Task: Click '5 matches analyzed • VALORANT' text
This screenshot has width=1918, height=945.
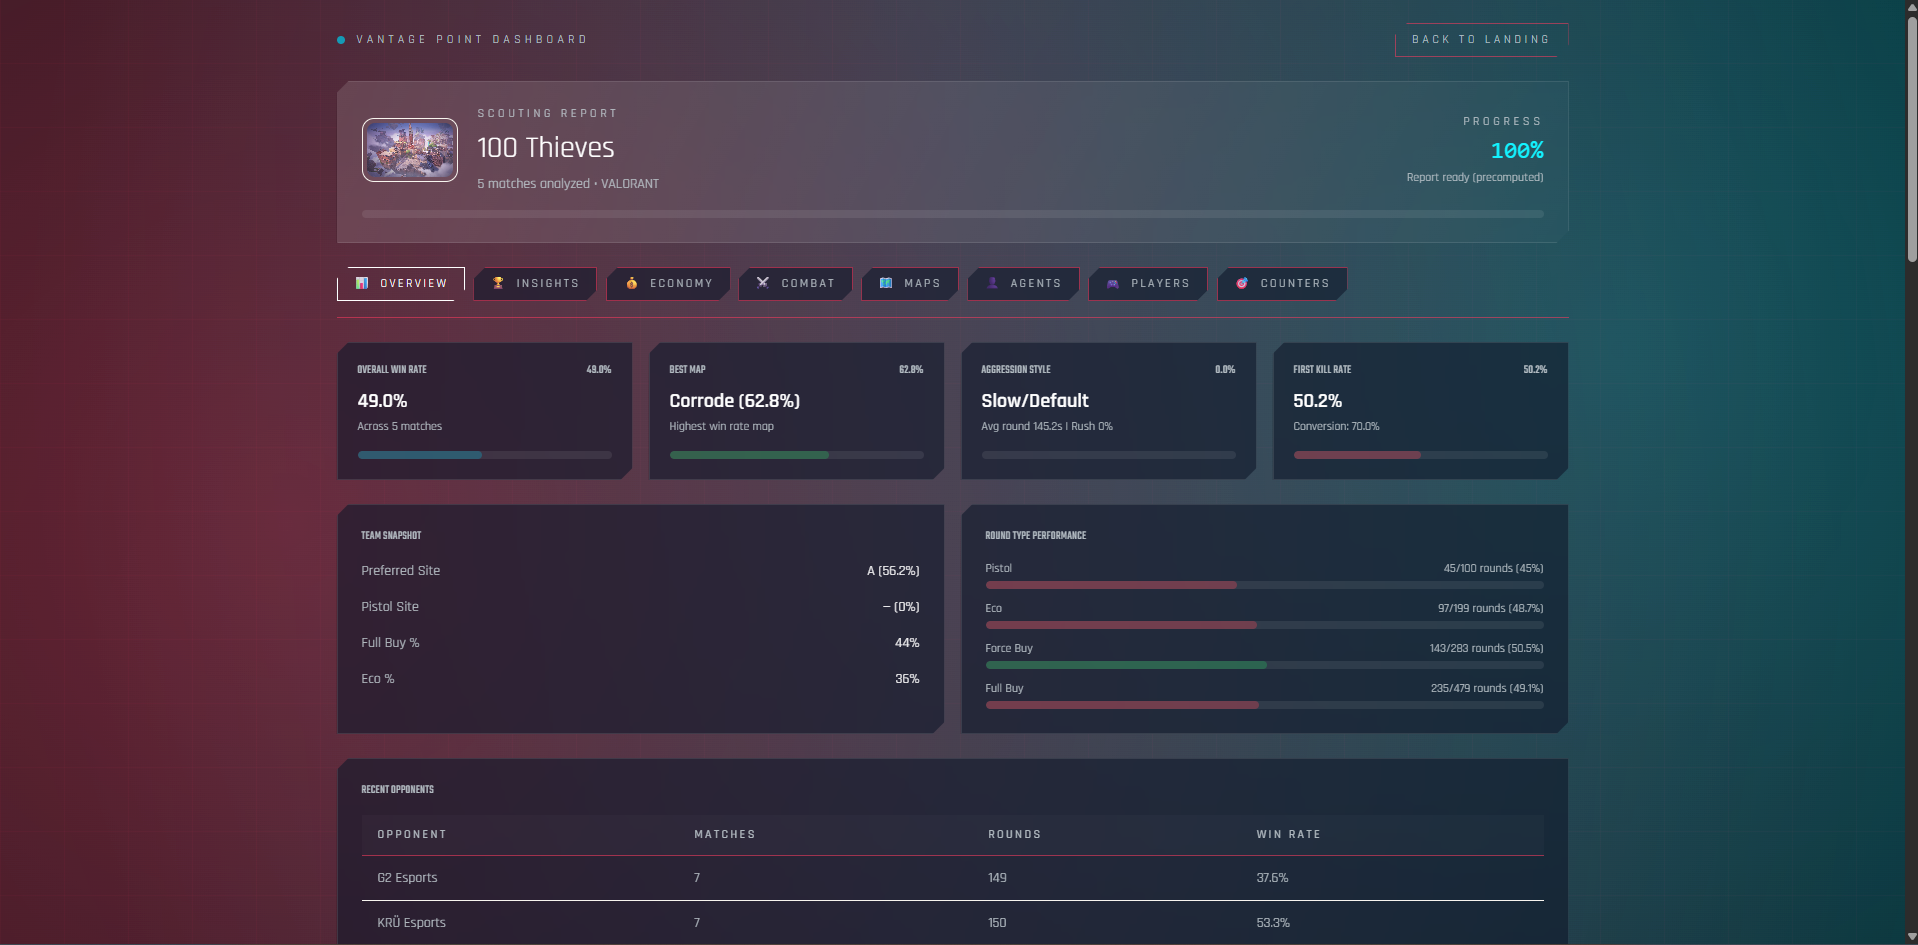Action: (568, 184)
